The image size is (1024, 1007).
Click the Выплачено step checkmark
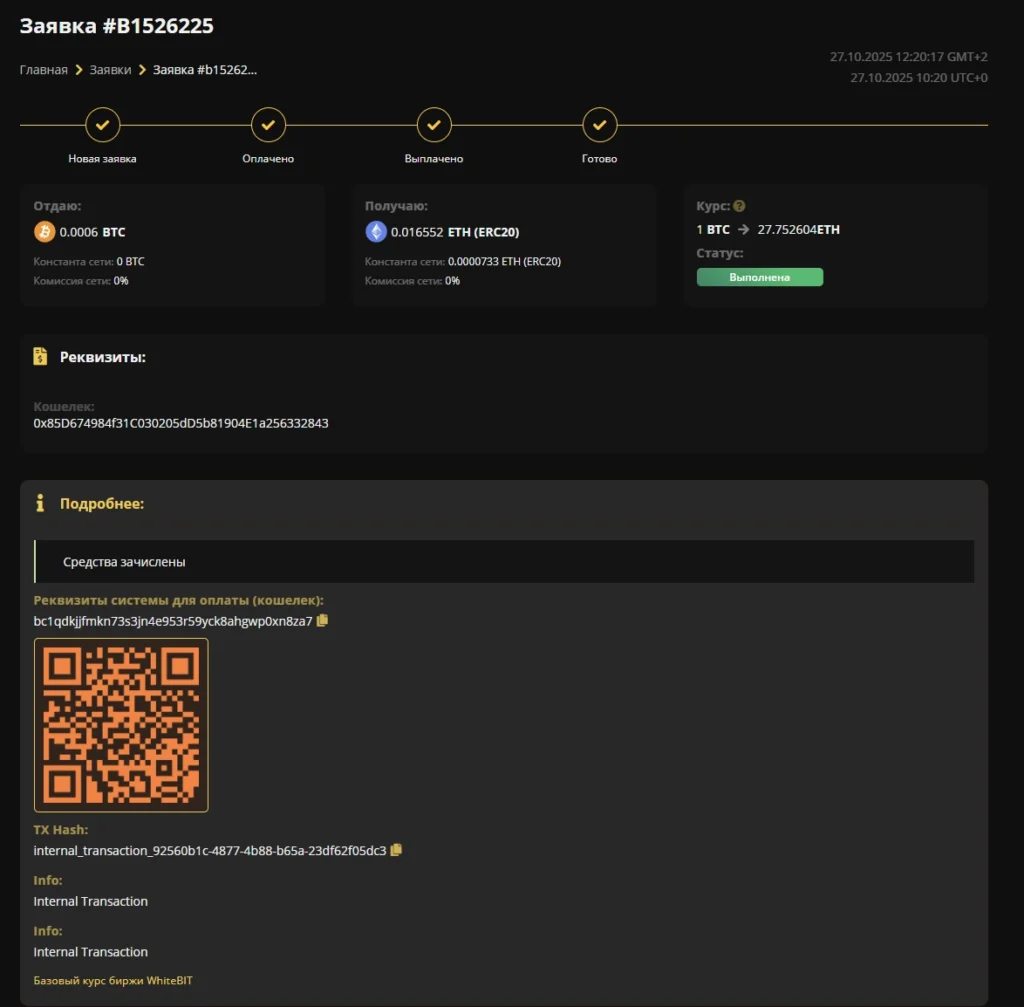click(x=434, y=125)
